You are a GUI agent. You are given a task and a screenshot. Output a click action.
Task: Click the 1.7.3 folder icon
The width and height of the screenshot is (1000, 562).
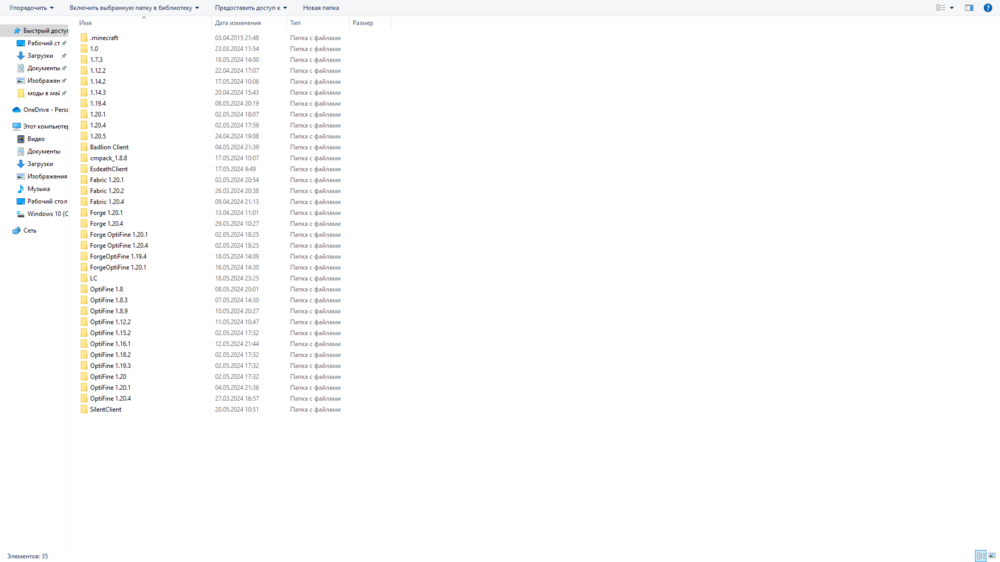click(x=84, y=59)
